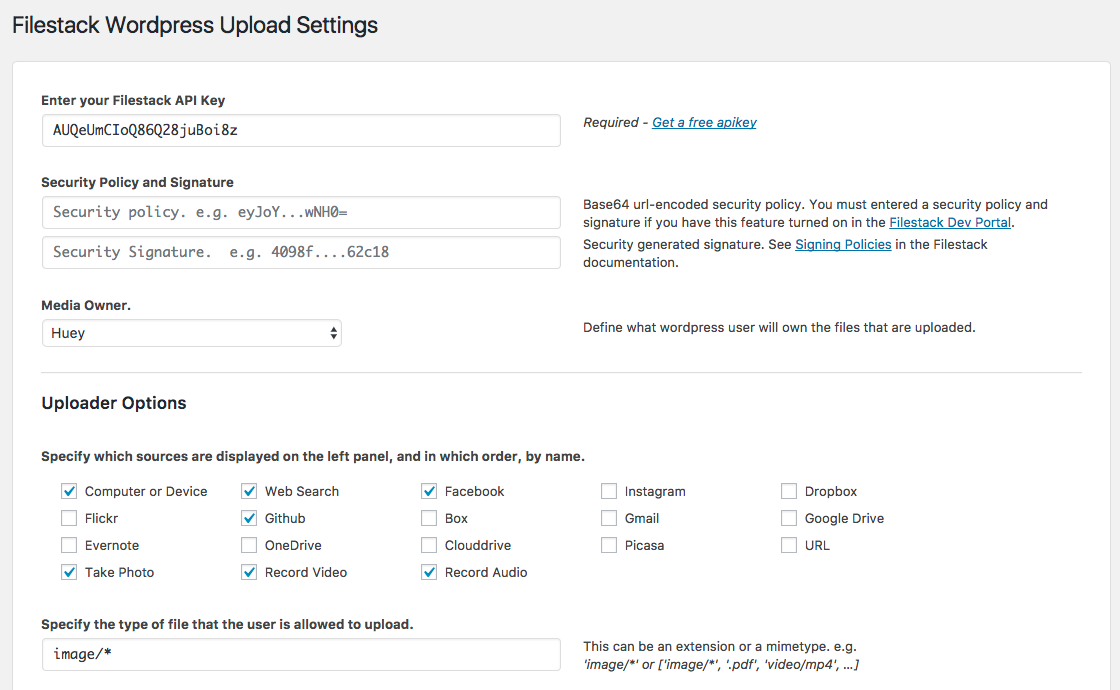Enable the Picasa source
The width and height of the screenshot is (1120, 690).
(609, 545)
